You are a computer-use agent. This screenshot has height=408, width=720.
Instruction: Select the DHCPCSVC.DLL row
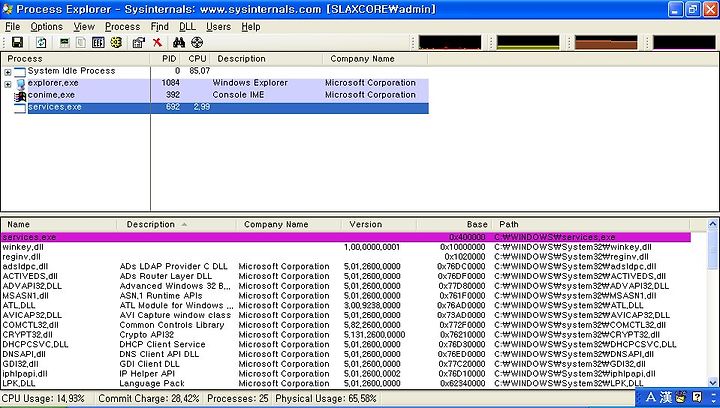pos(346,344)
